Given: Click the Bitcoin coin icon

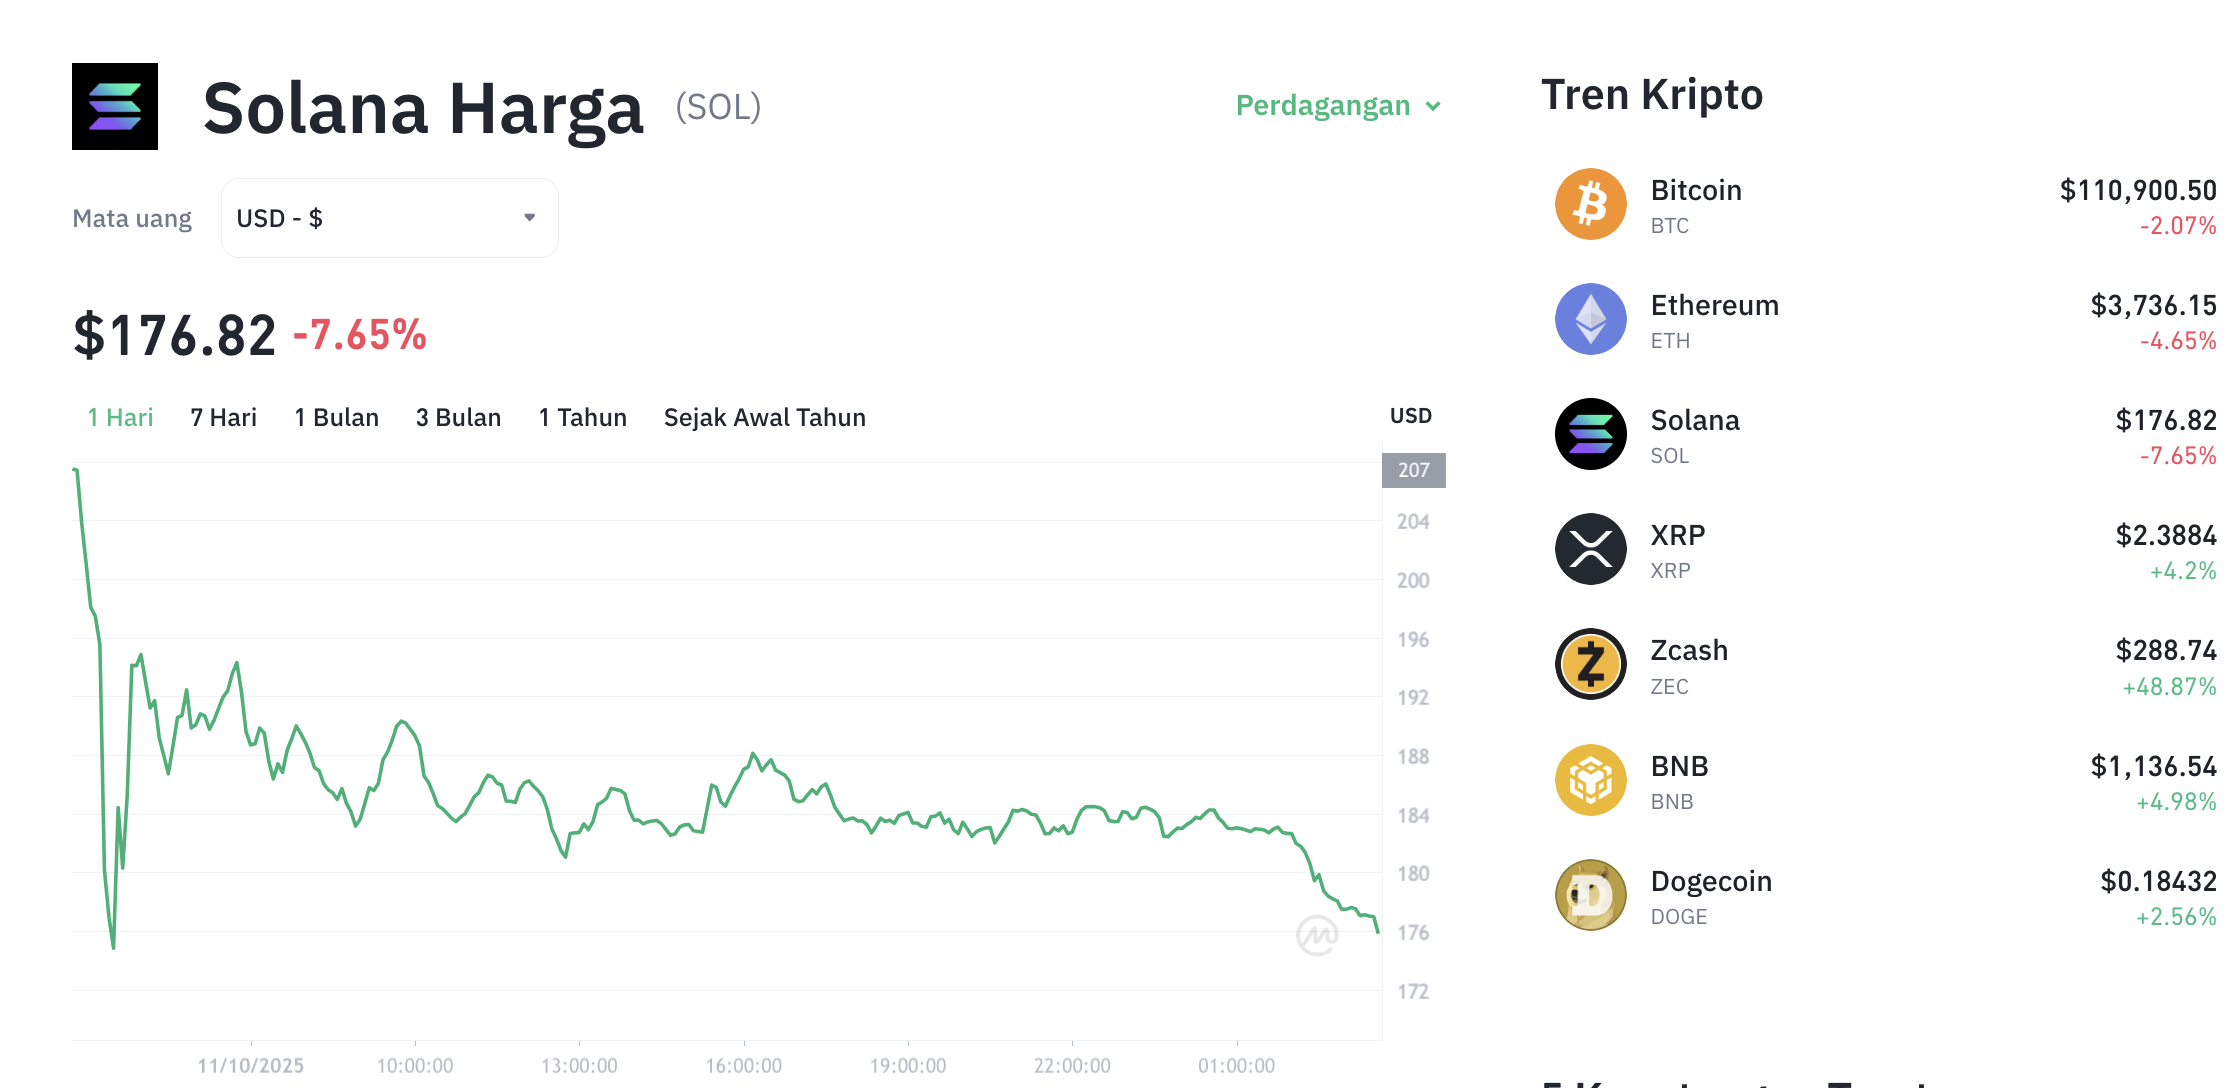Looking at the screenshot, I should coord(1590,204).
